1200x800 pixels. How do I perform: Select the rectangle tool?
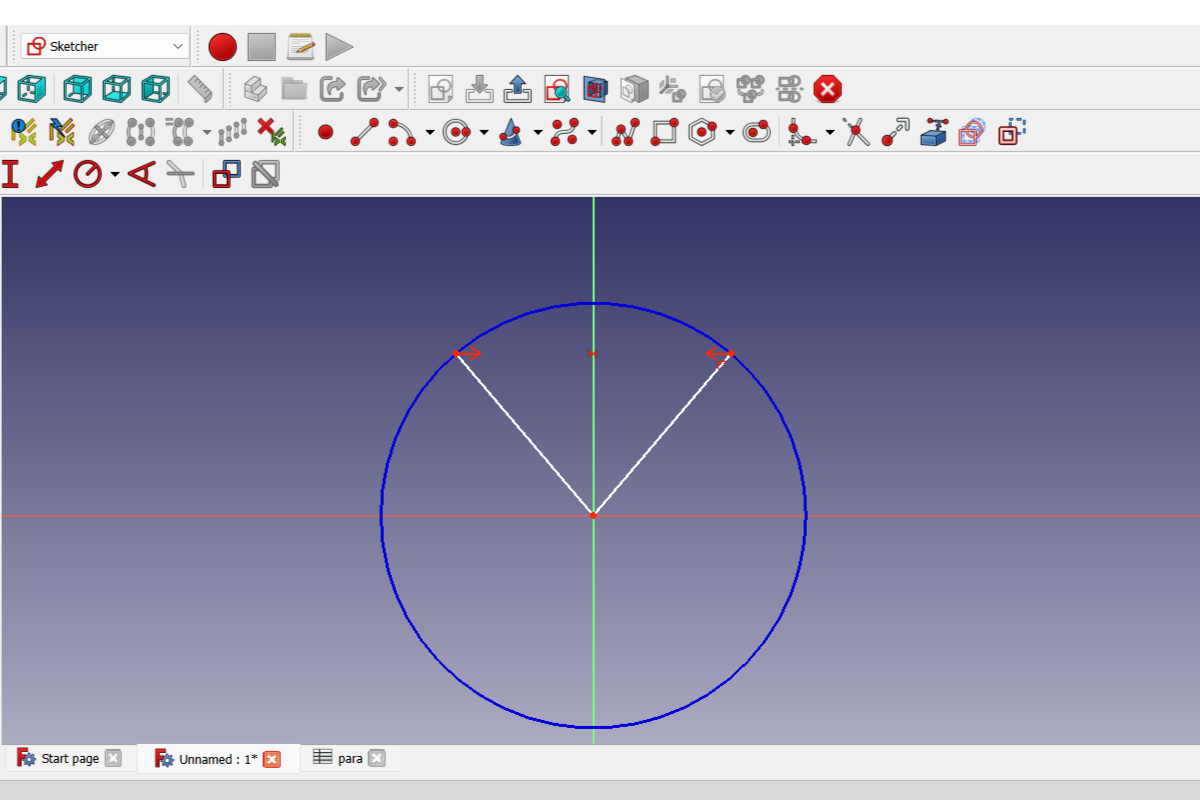pos(666,130)
